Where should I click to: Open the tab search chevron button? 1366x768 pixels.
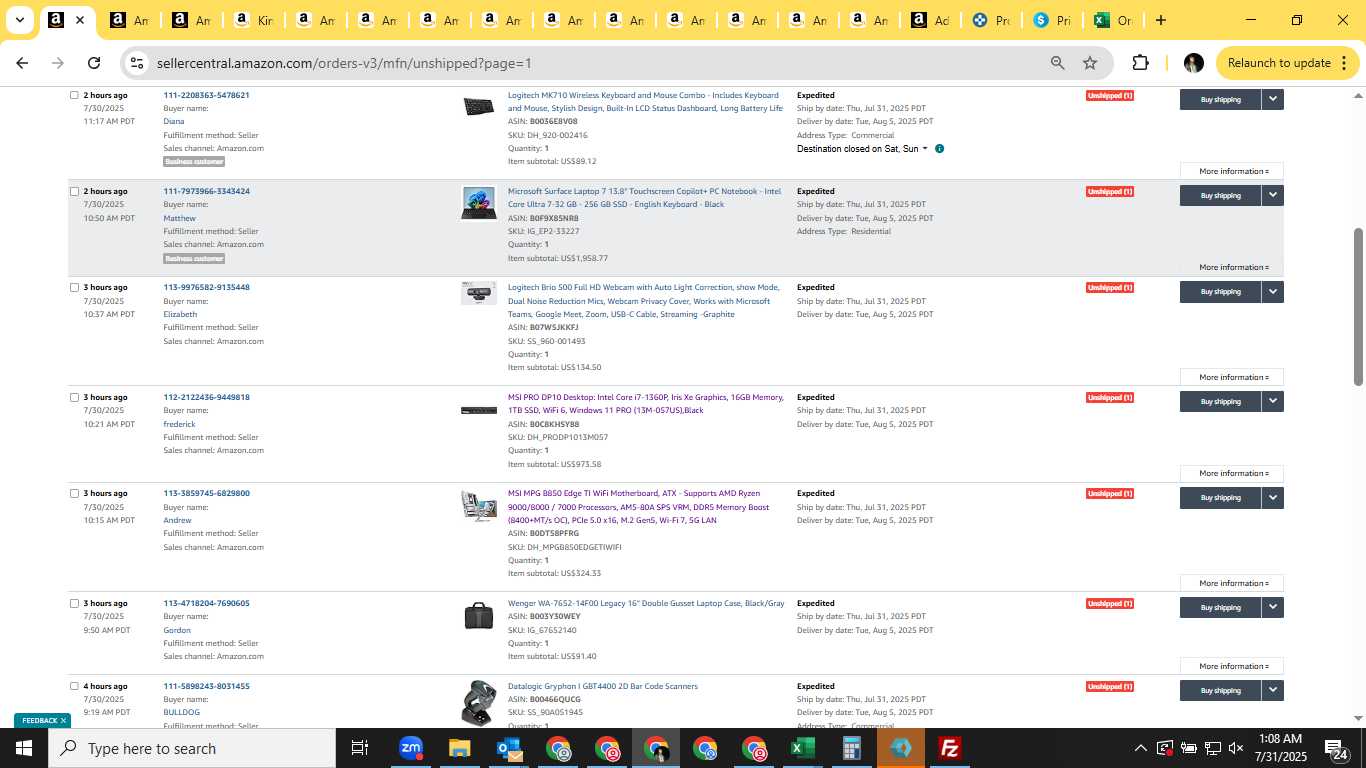click(x=19, y=20)
